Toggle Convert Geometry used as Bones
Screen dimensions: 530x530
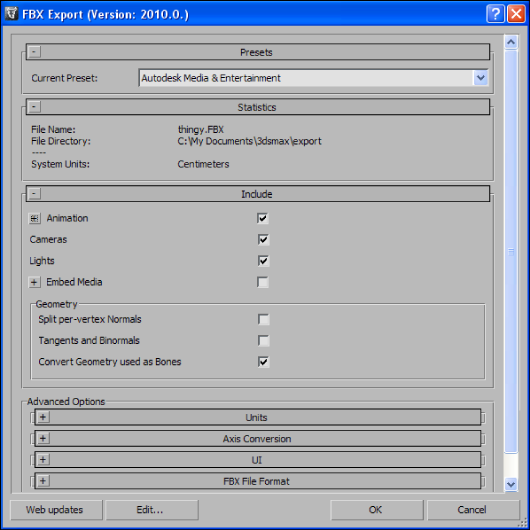pyautogui.click(x=263, y=362)
